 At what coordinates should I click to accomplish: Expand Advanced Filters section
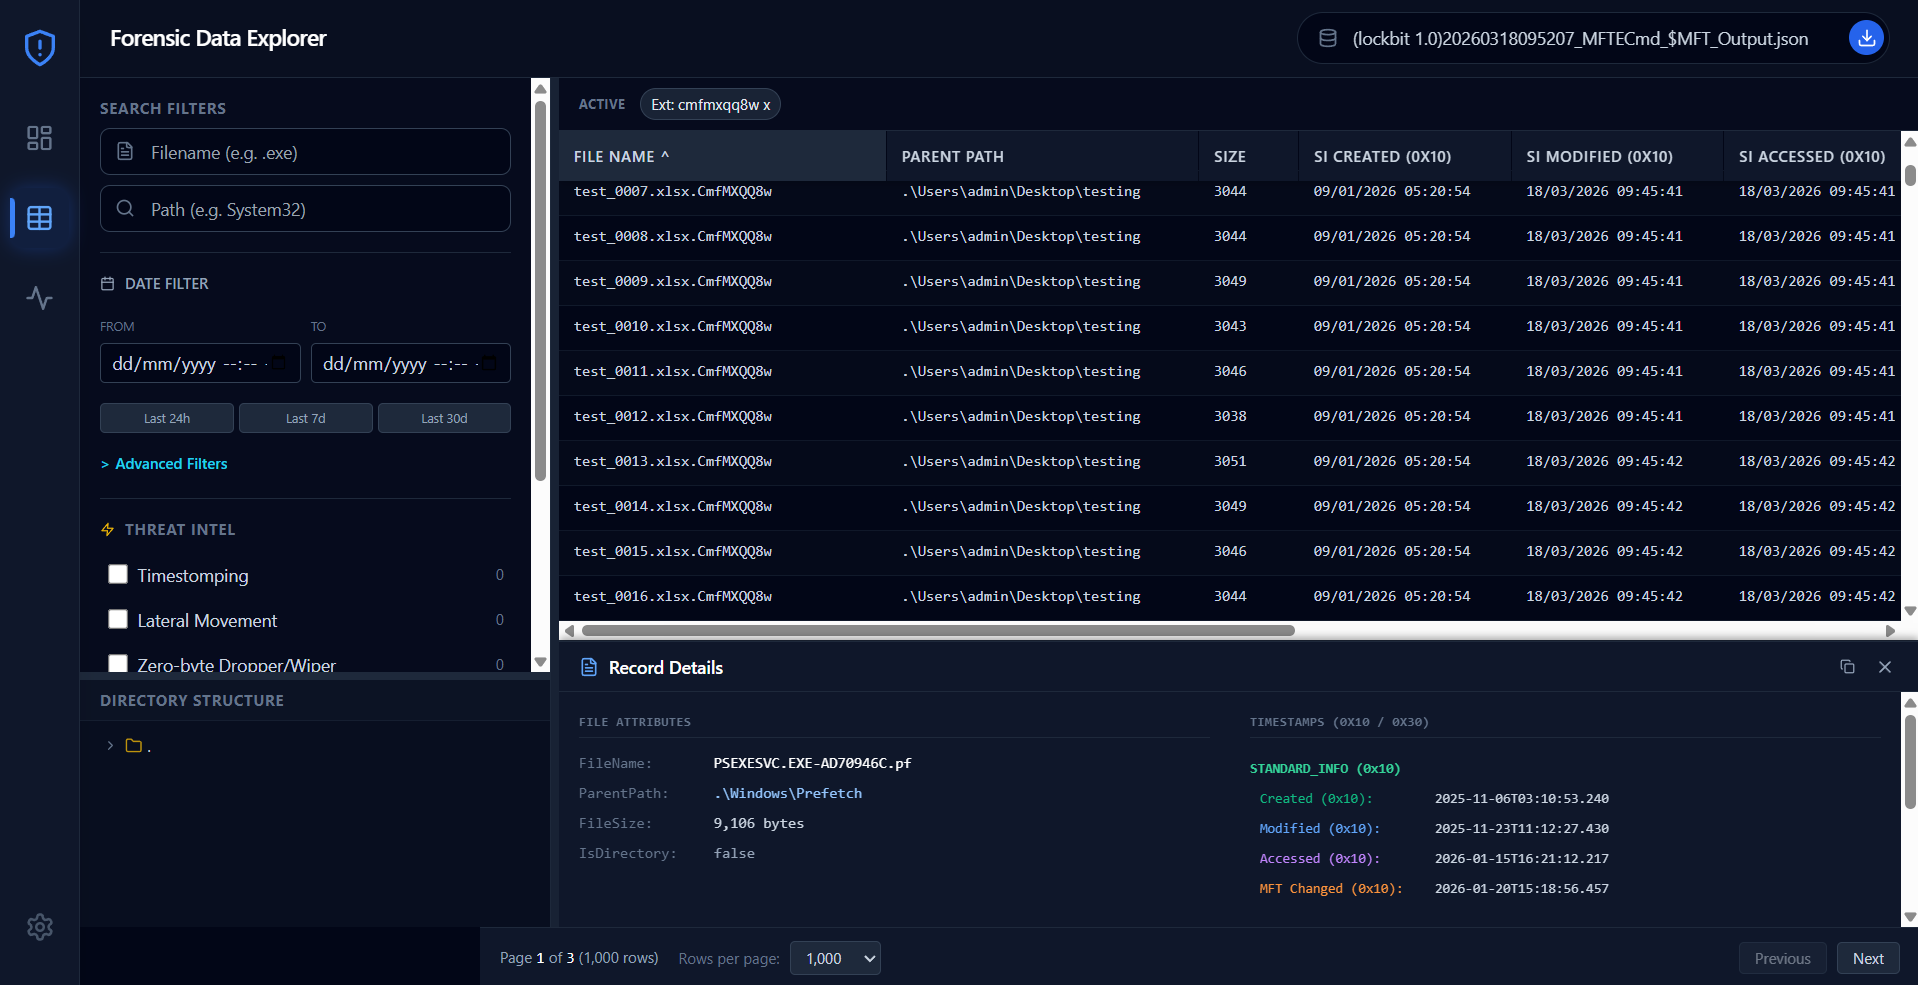[164, 464]
